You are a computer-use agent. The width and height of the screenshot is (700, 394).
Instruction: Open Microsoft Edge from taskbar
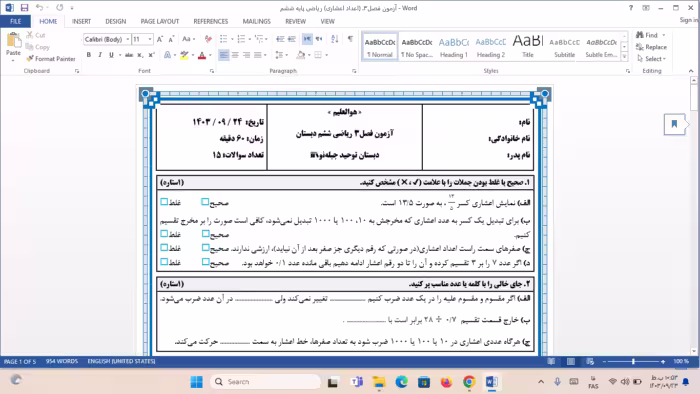pos(401,382)
